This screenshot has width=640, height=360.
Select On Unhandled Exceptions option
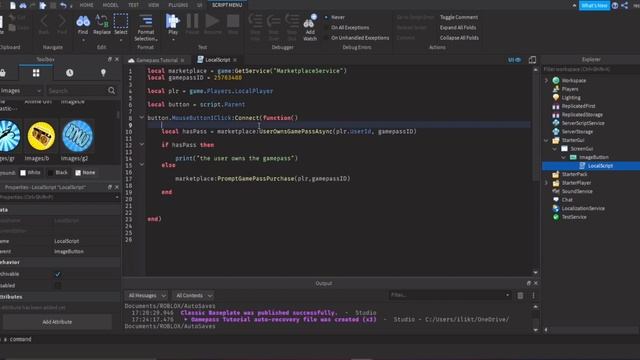pyautogui.click(x=326, y=38)
